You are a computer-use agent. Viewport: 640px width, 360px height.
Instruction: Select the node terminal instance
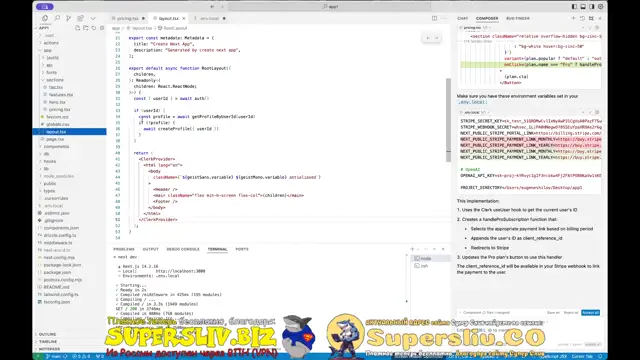[x=430, y=258]
